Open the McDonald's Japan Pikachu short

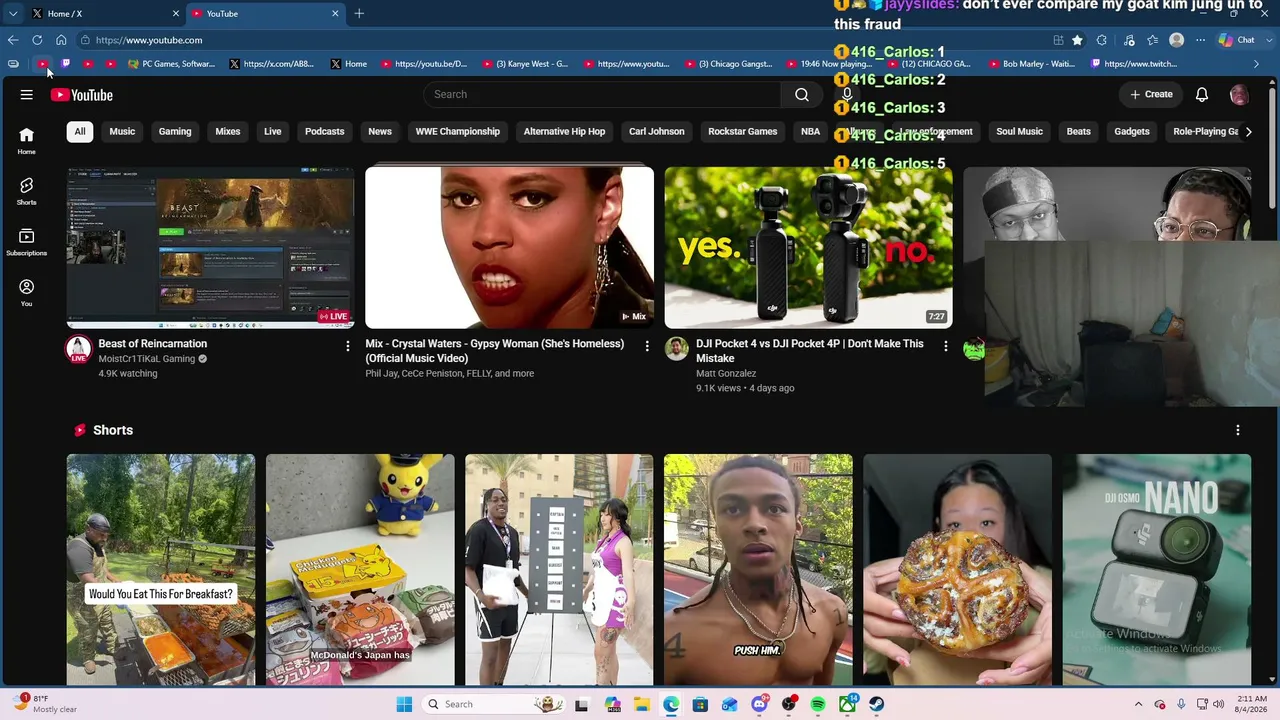click(x=360, y=570)
